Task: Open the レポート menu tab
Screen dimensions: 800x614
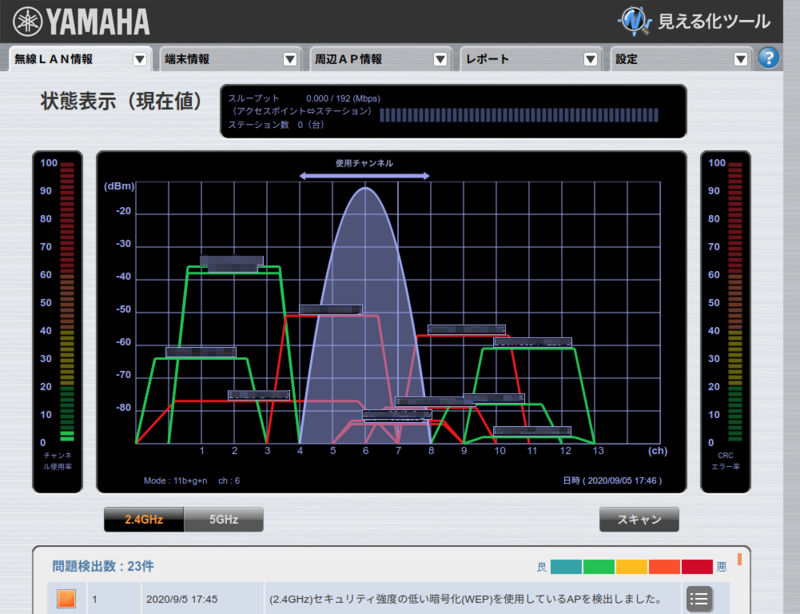Action: (x=531, y=59)
